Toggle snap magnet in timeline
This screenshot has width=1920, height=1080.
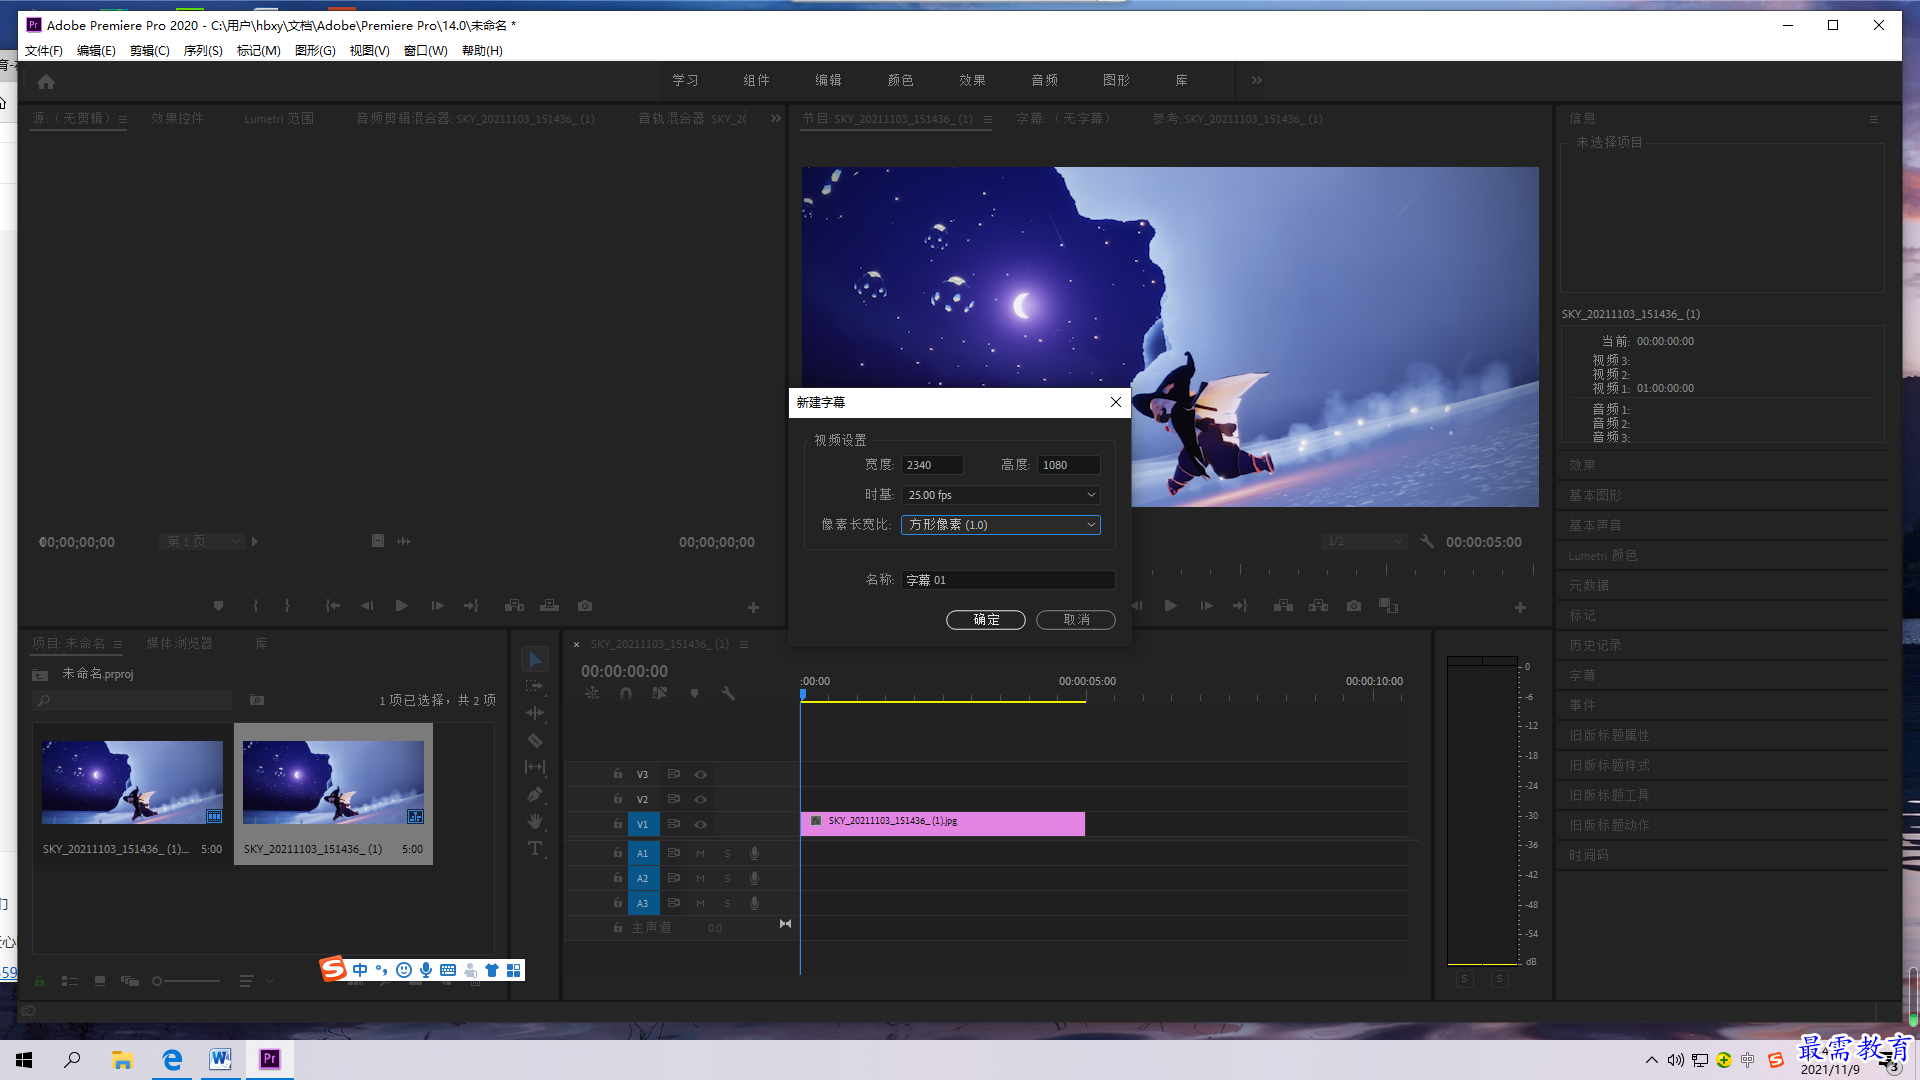click(x=626, y=693)
